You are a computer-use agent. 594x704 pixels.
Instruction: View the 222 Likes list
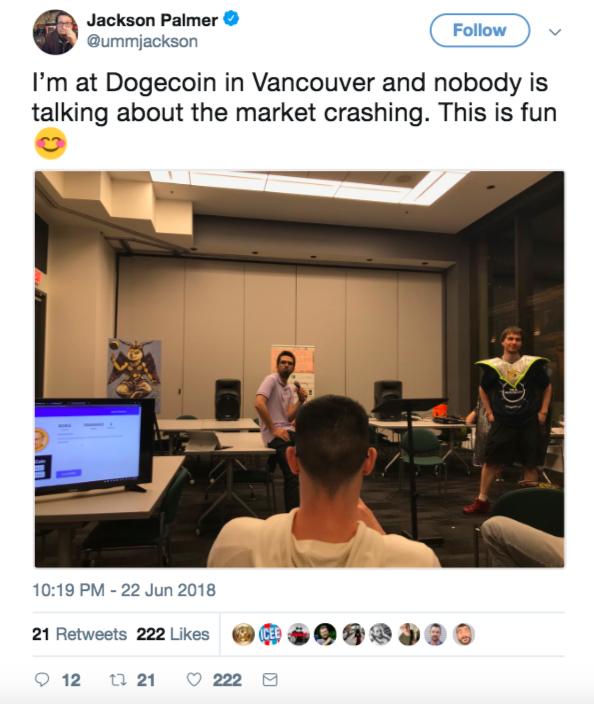(x=173, y=634)
